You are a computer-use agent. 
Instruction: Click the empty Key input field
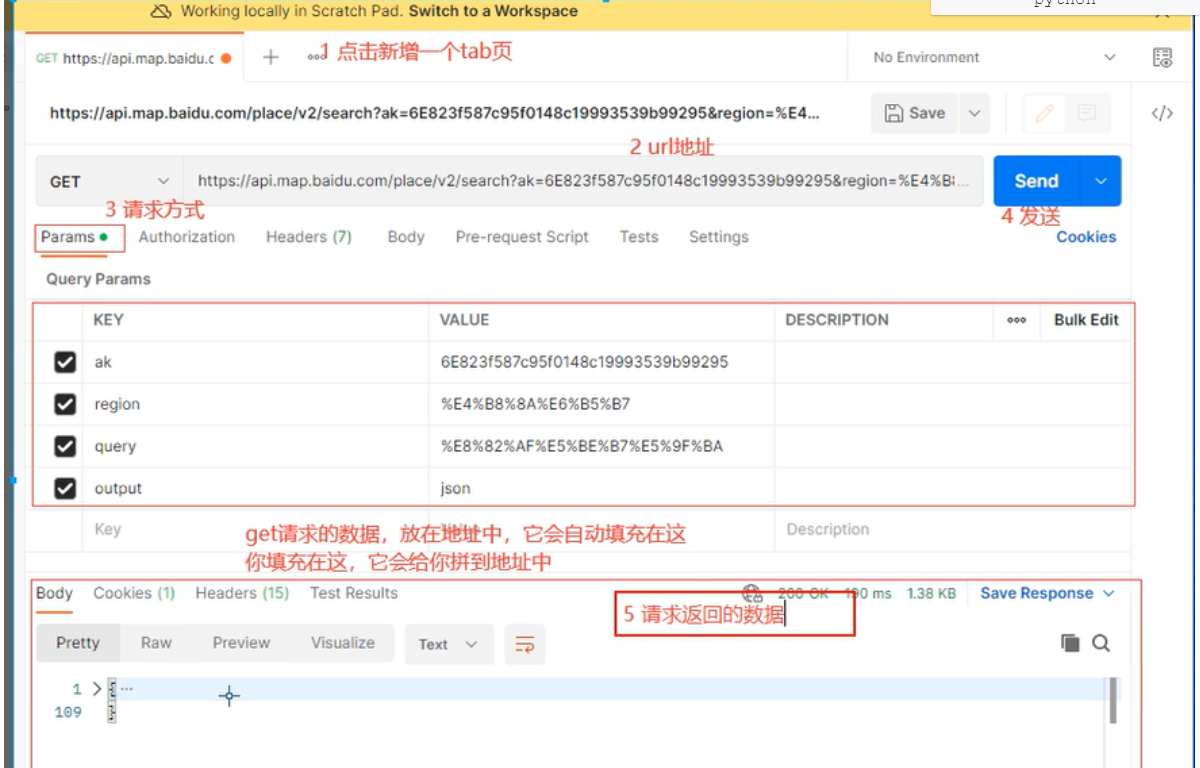pos(255,529)
